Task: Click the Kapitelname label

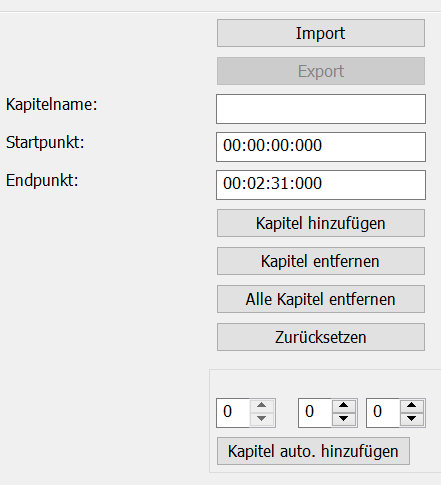Action: point(51,105)
